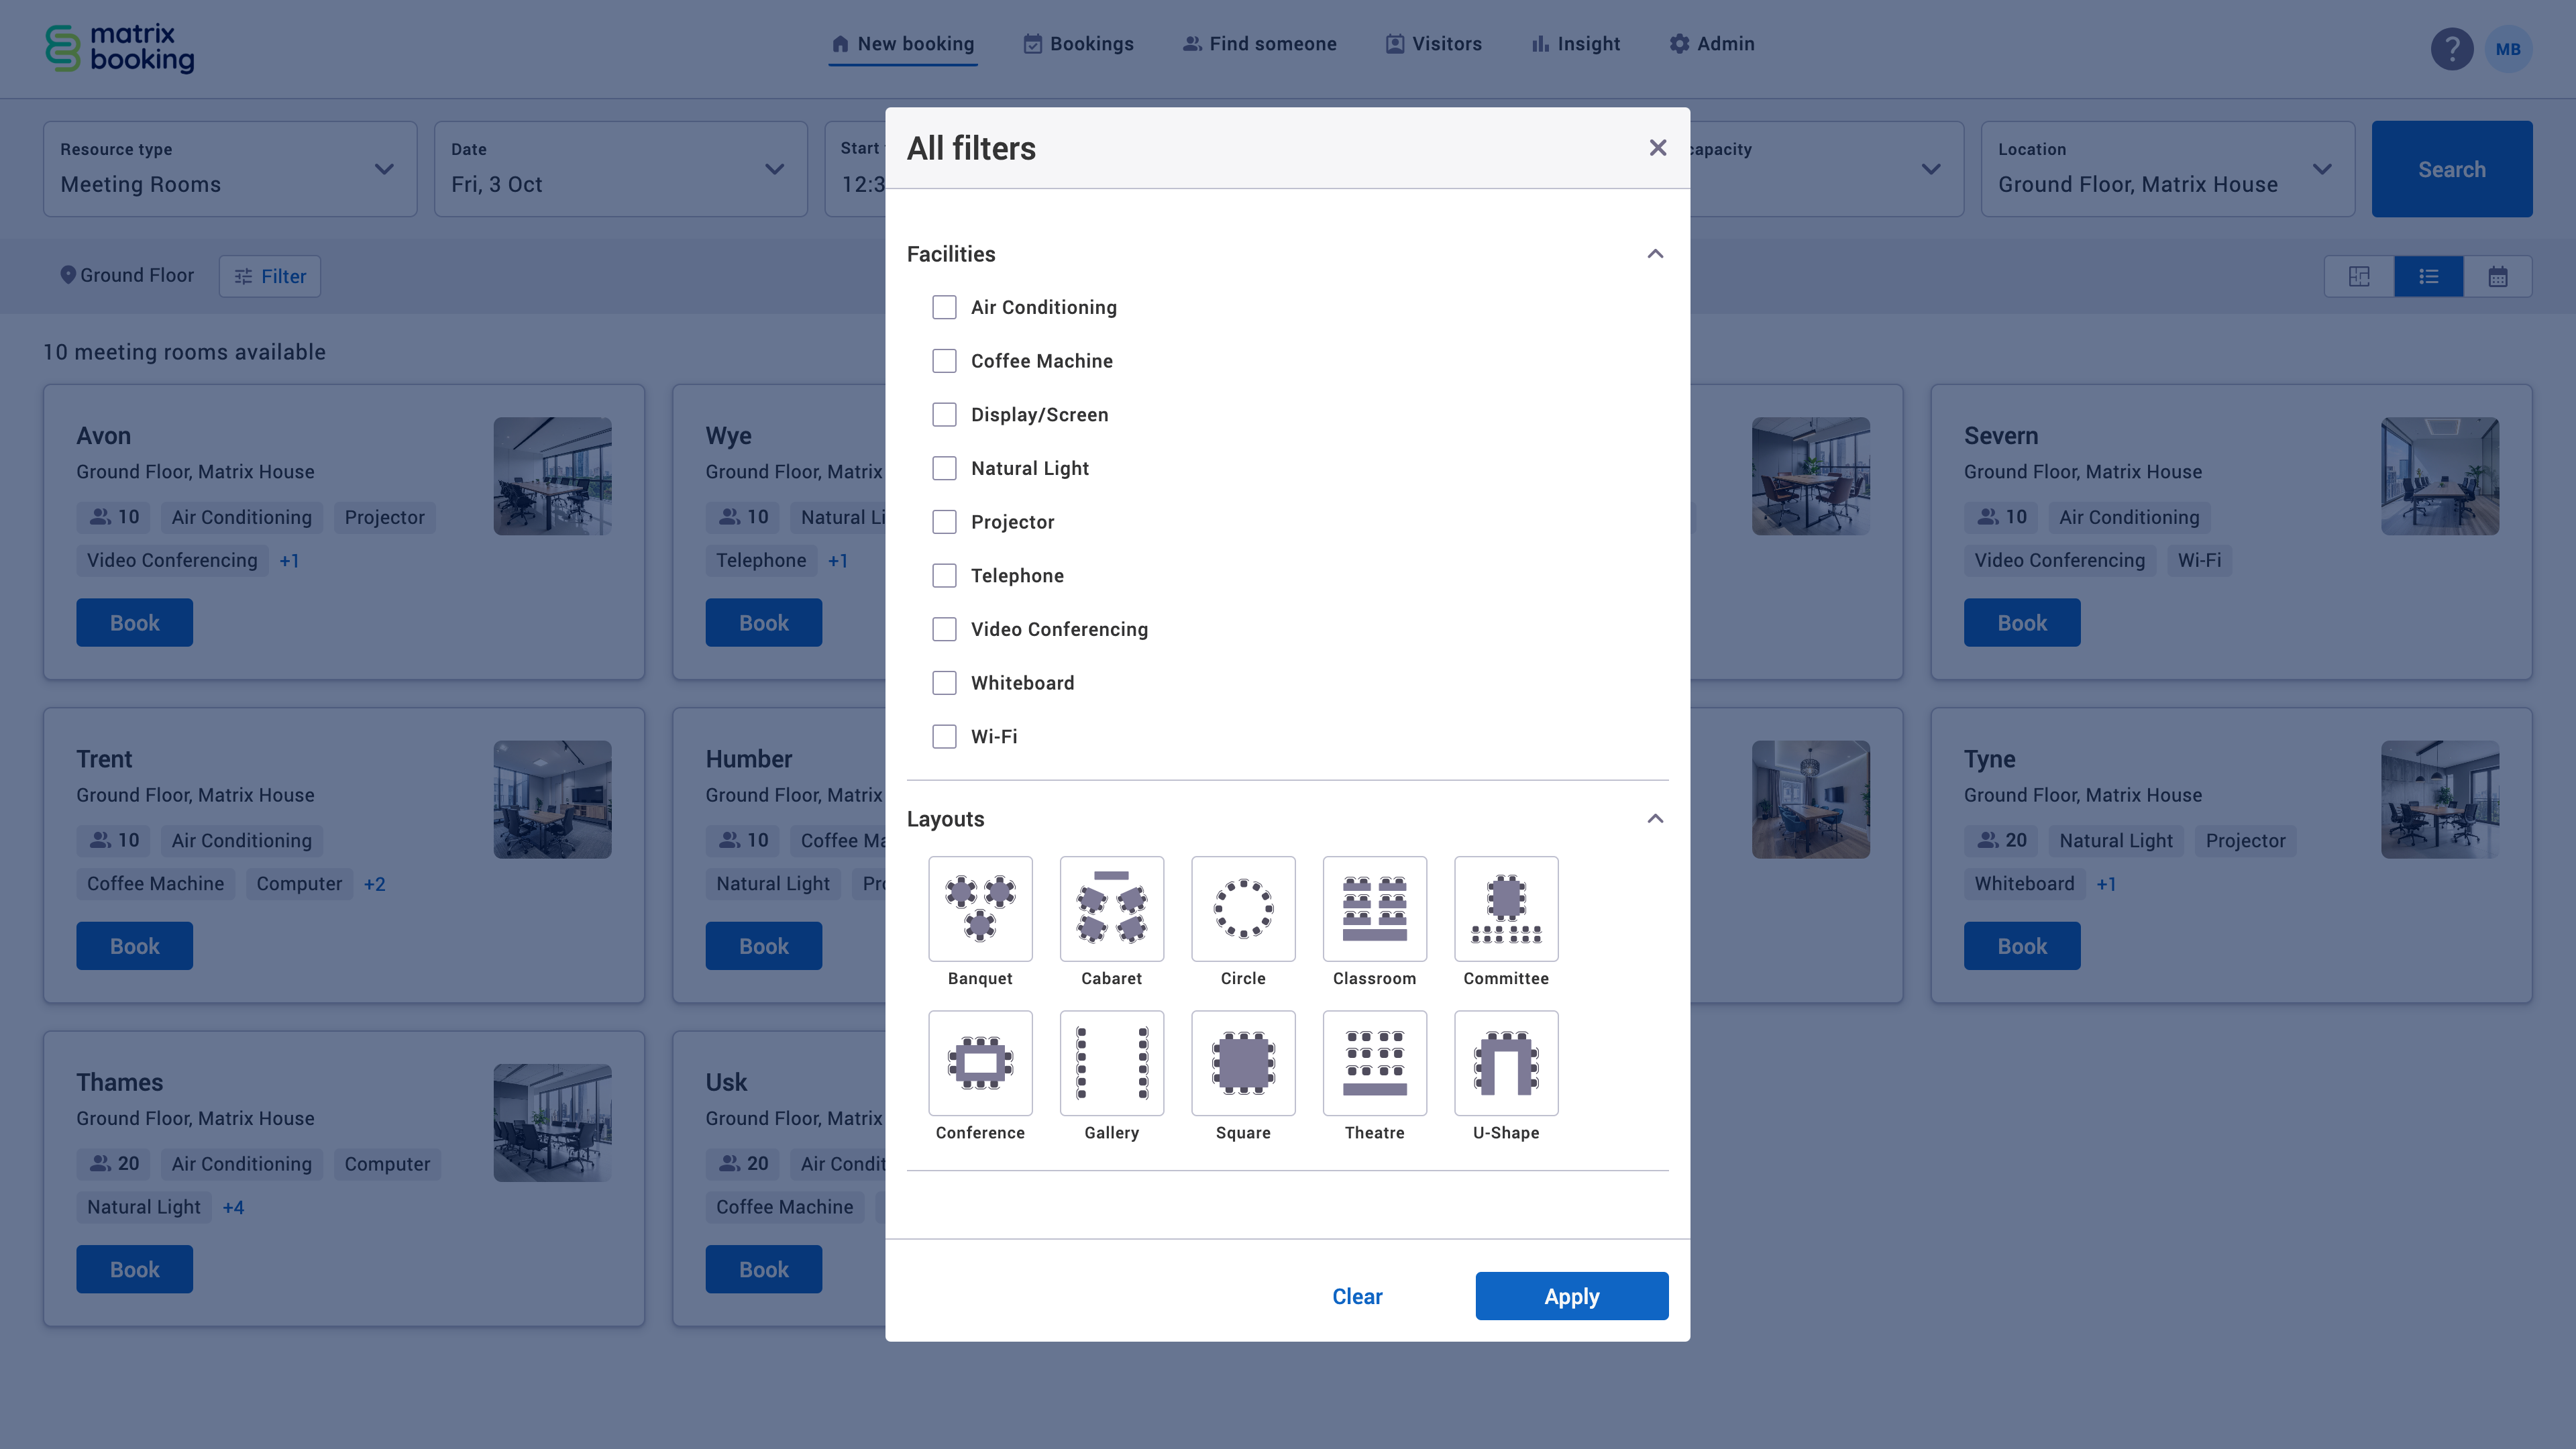Screen dimensions: 2576x1449
Task: Select the Gallery layout icon
Action: [1111, 1062]
